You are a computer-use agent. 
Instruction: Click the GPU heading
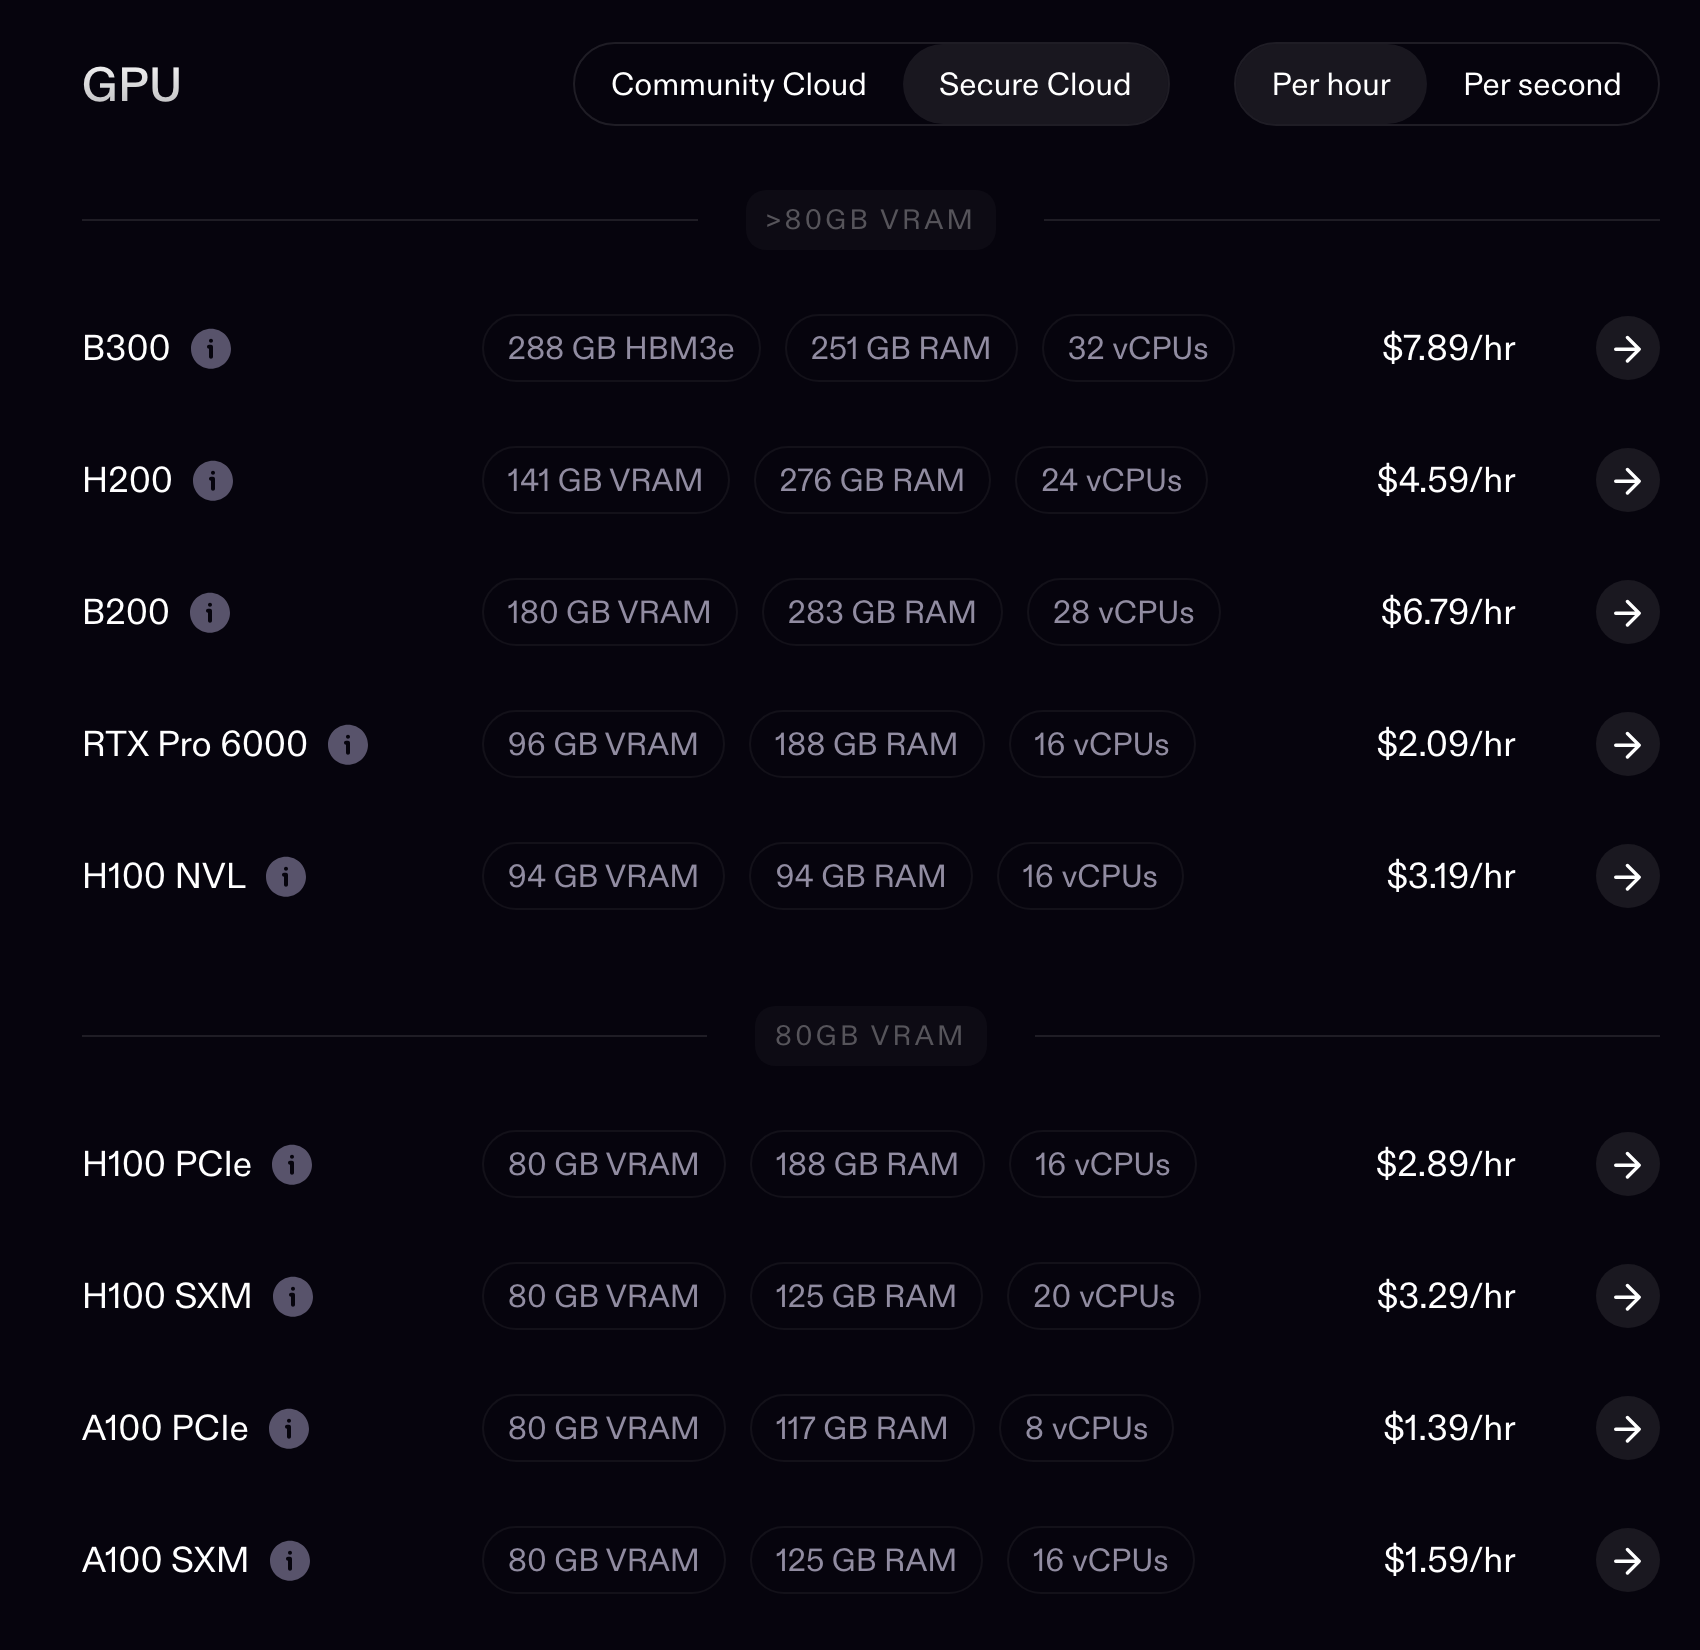(x=131, y=84)
